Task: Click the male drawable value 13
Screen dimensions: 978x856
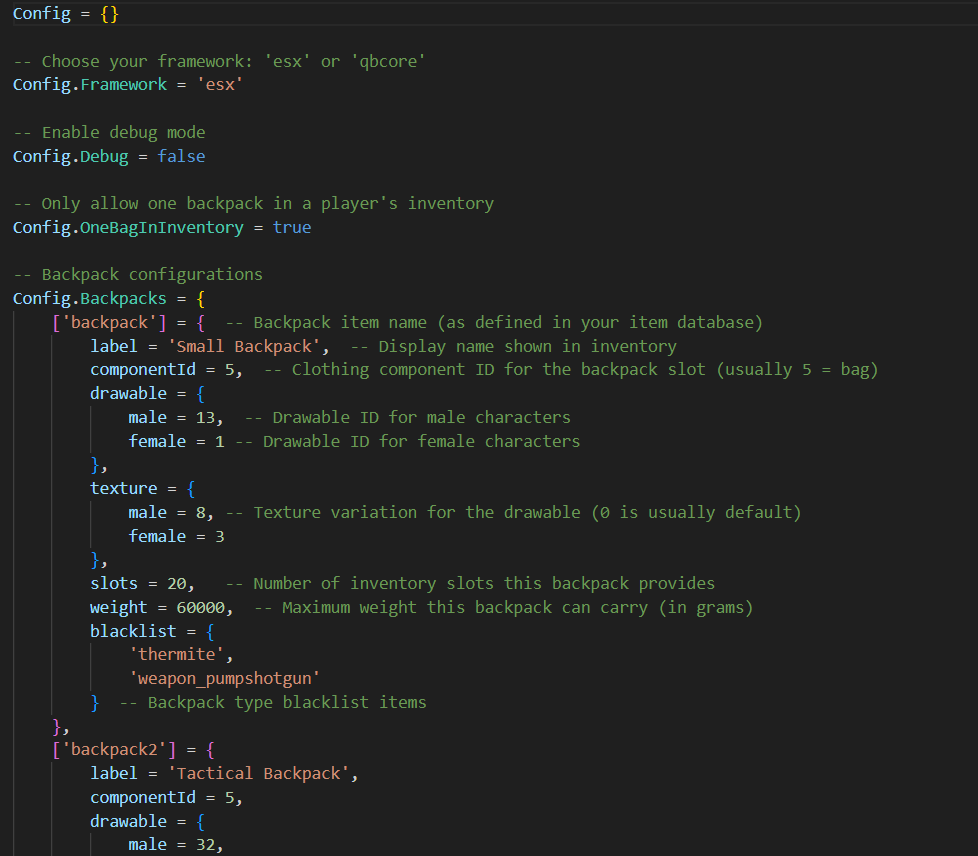Action: click(210, 417)
